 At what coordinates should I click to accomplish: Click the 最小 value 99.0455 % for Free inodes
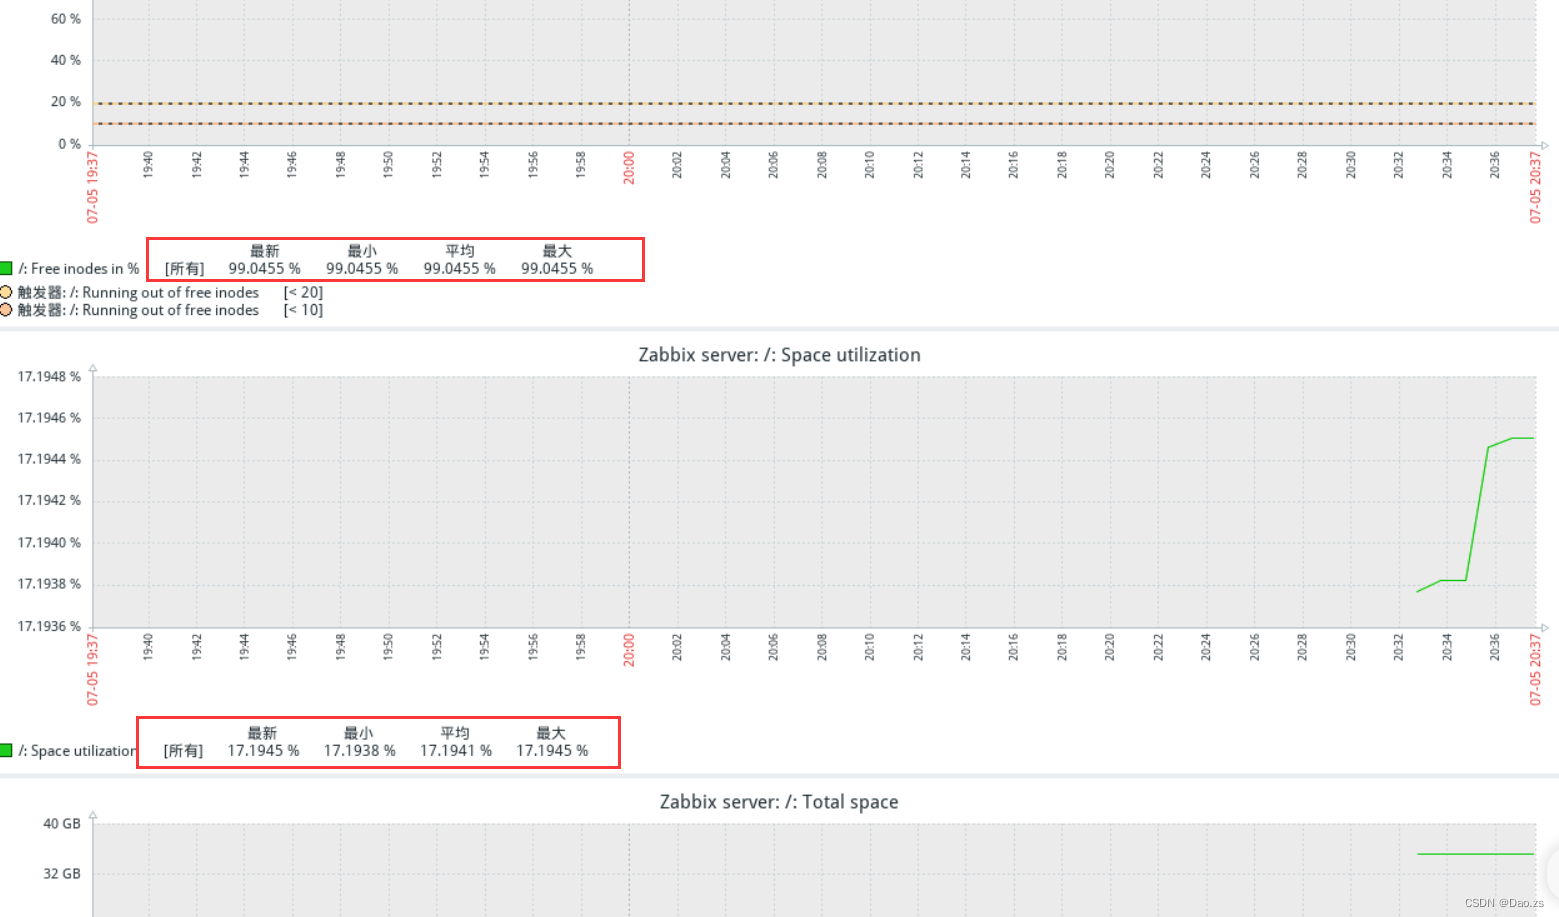(x=362, y=268)
